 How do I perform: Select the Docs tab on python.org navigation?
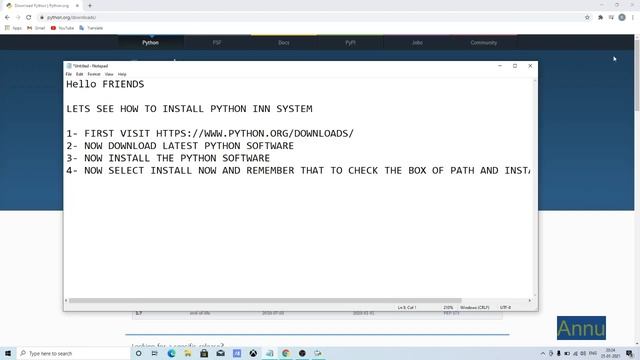point(284,42)
